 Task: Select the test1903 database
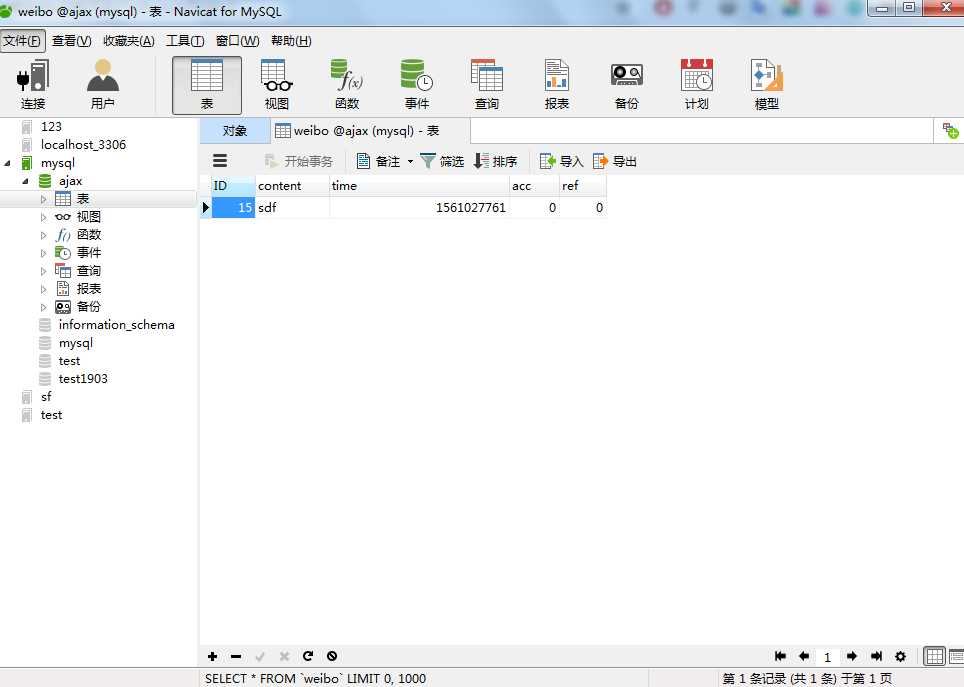pyautogui.click(x=83, y=379)
